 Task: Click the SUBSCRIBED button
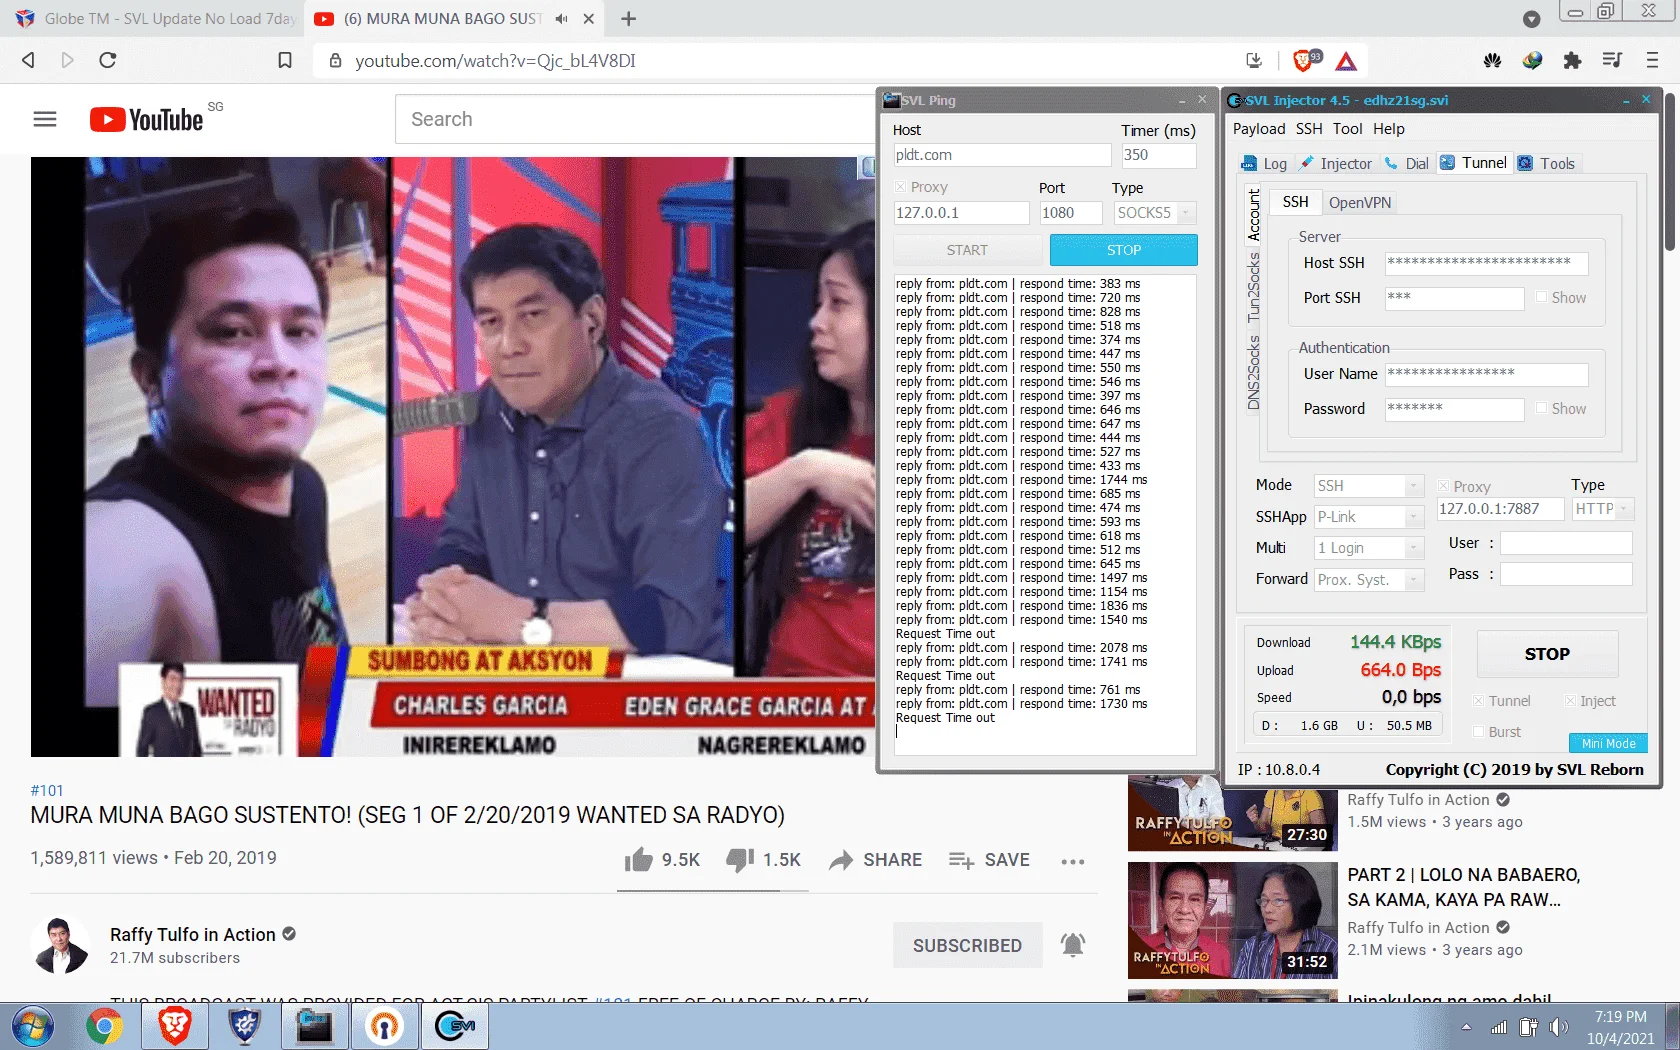(967, 945)
